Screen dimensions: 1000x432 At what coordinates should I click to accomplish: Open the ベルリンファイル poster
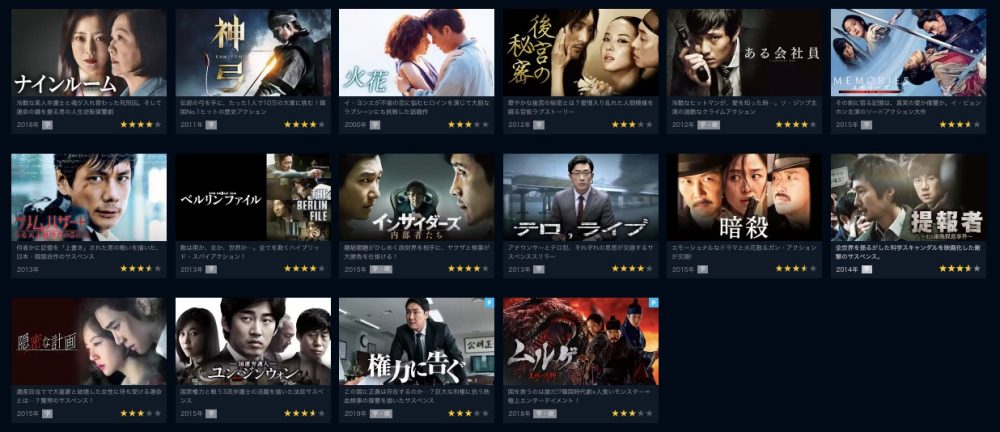coord(253,197)
